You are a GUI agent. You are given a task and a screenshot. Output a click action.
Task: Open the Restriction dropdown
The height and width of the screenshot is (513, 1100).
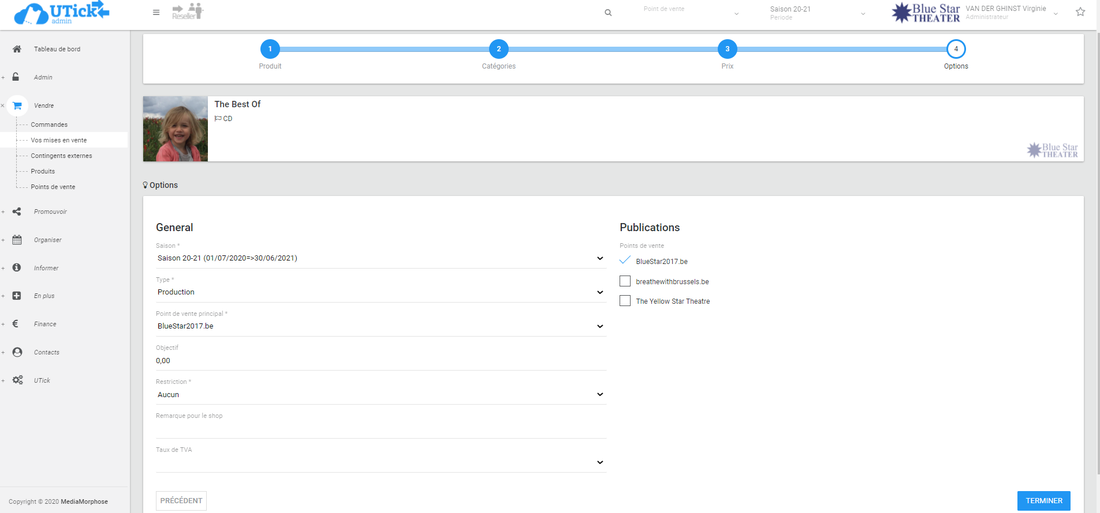pos(380,394)
